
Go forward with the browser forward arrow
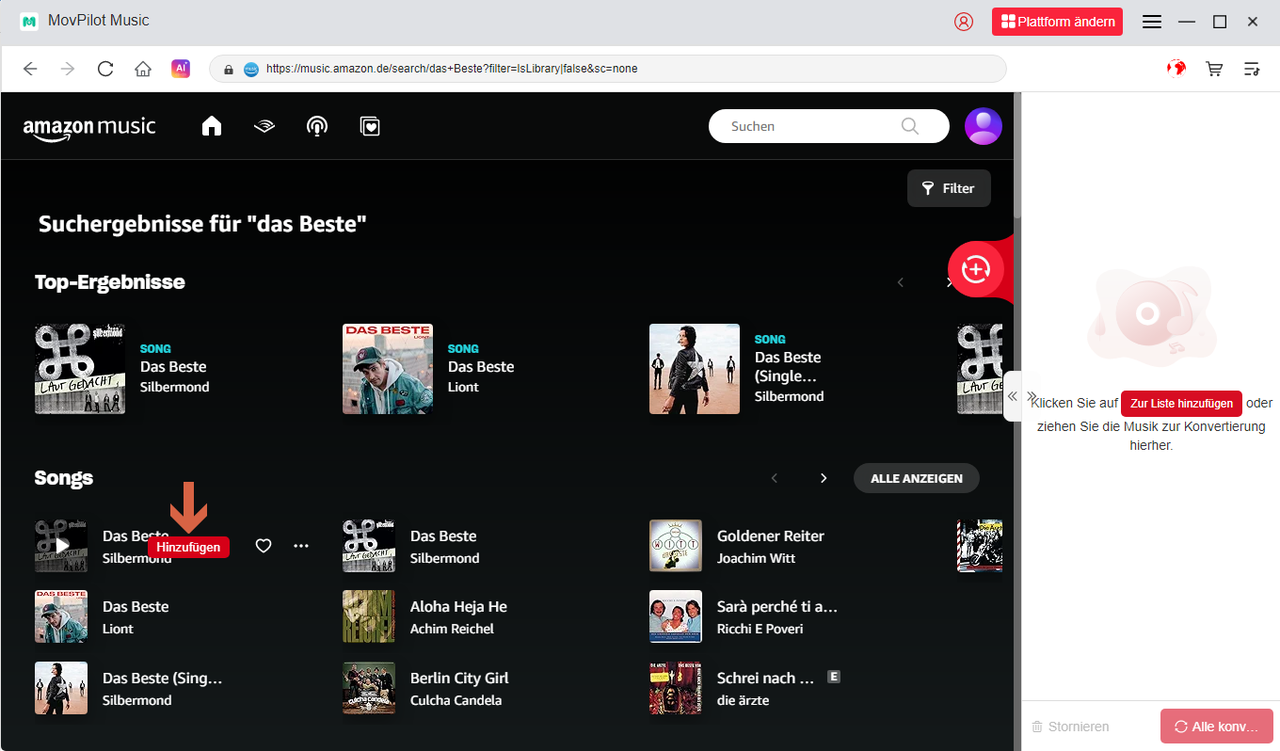[67, 69]
